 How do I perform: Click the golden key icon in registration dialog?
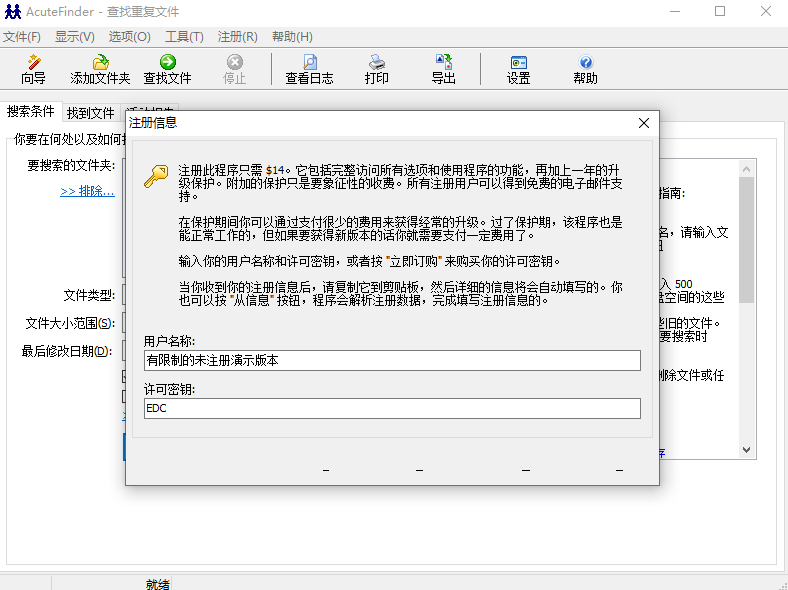tap(156, 176)
